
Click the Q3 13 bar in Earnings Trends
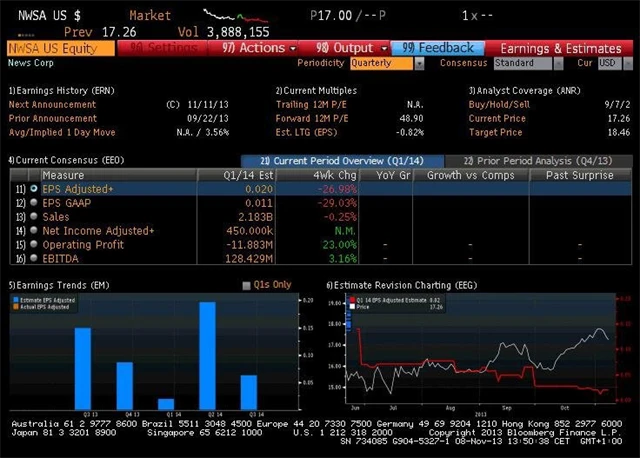coord(83,369)
